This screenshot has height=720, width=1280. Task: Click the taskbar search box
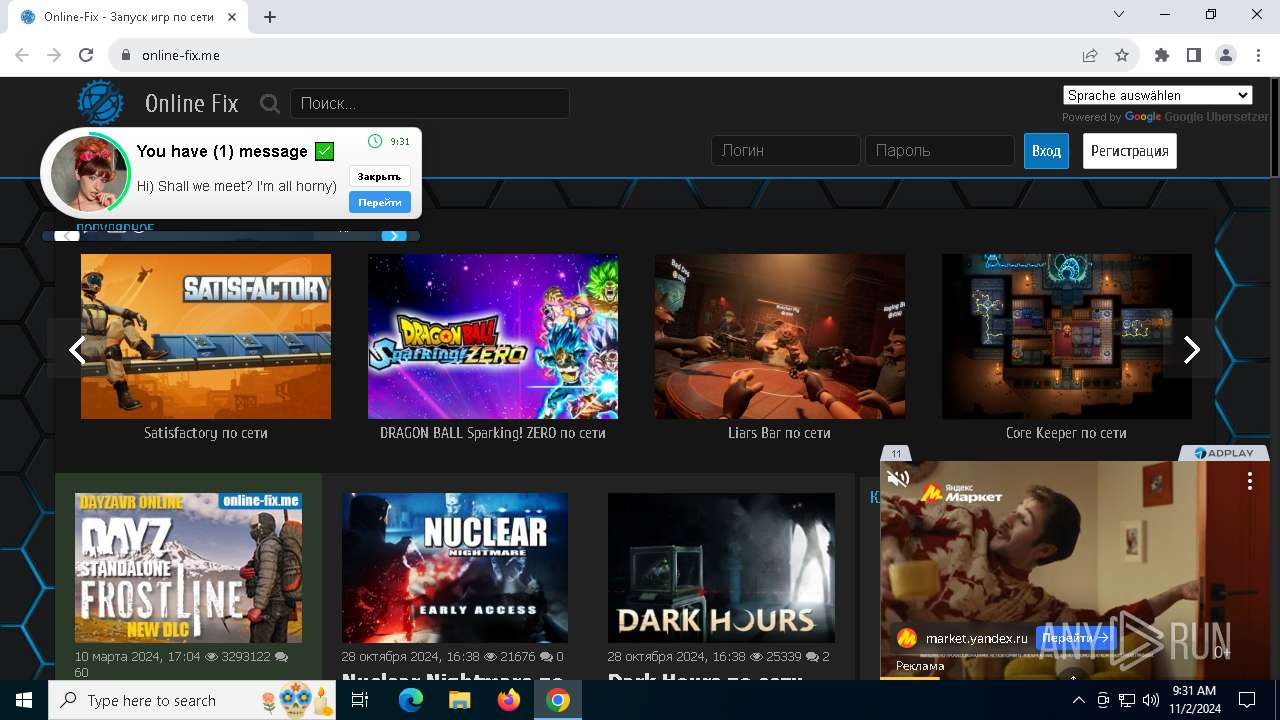point(193,700)
